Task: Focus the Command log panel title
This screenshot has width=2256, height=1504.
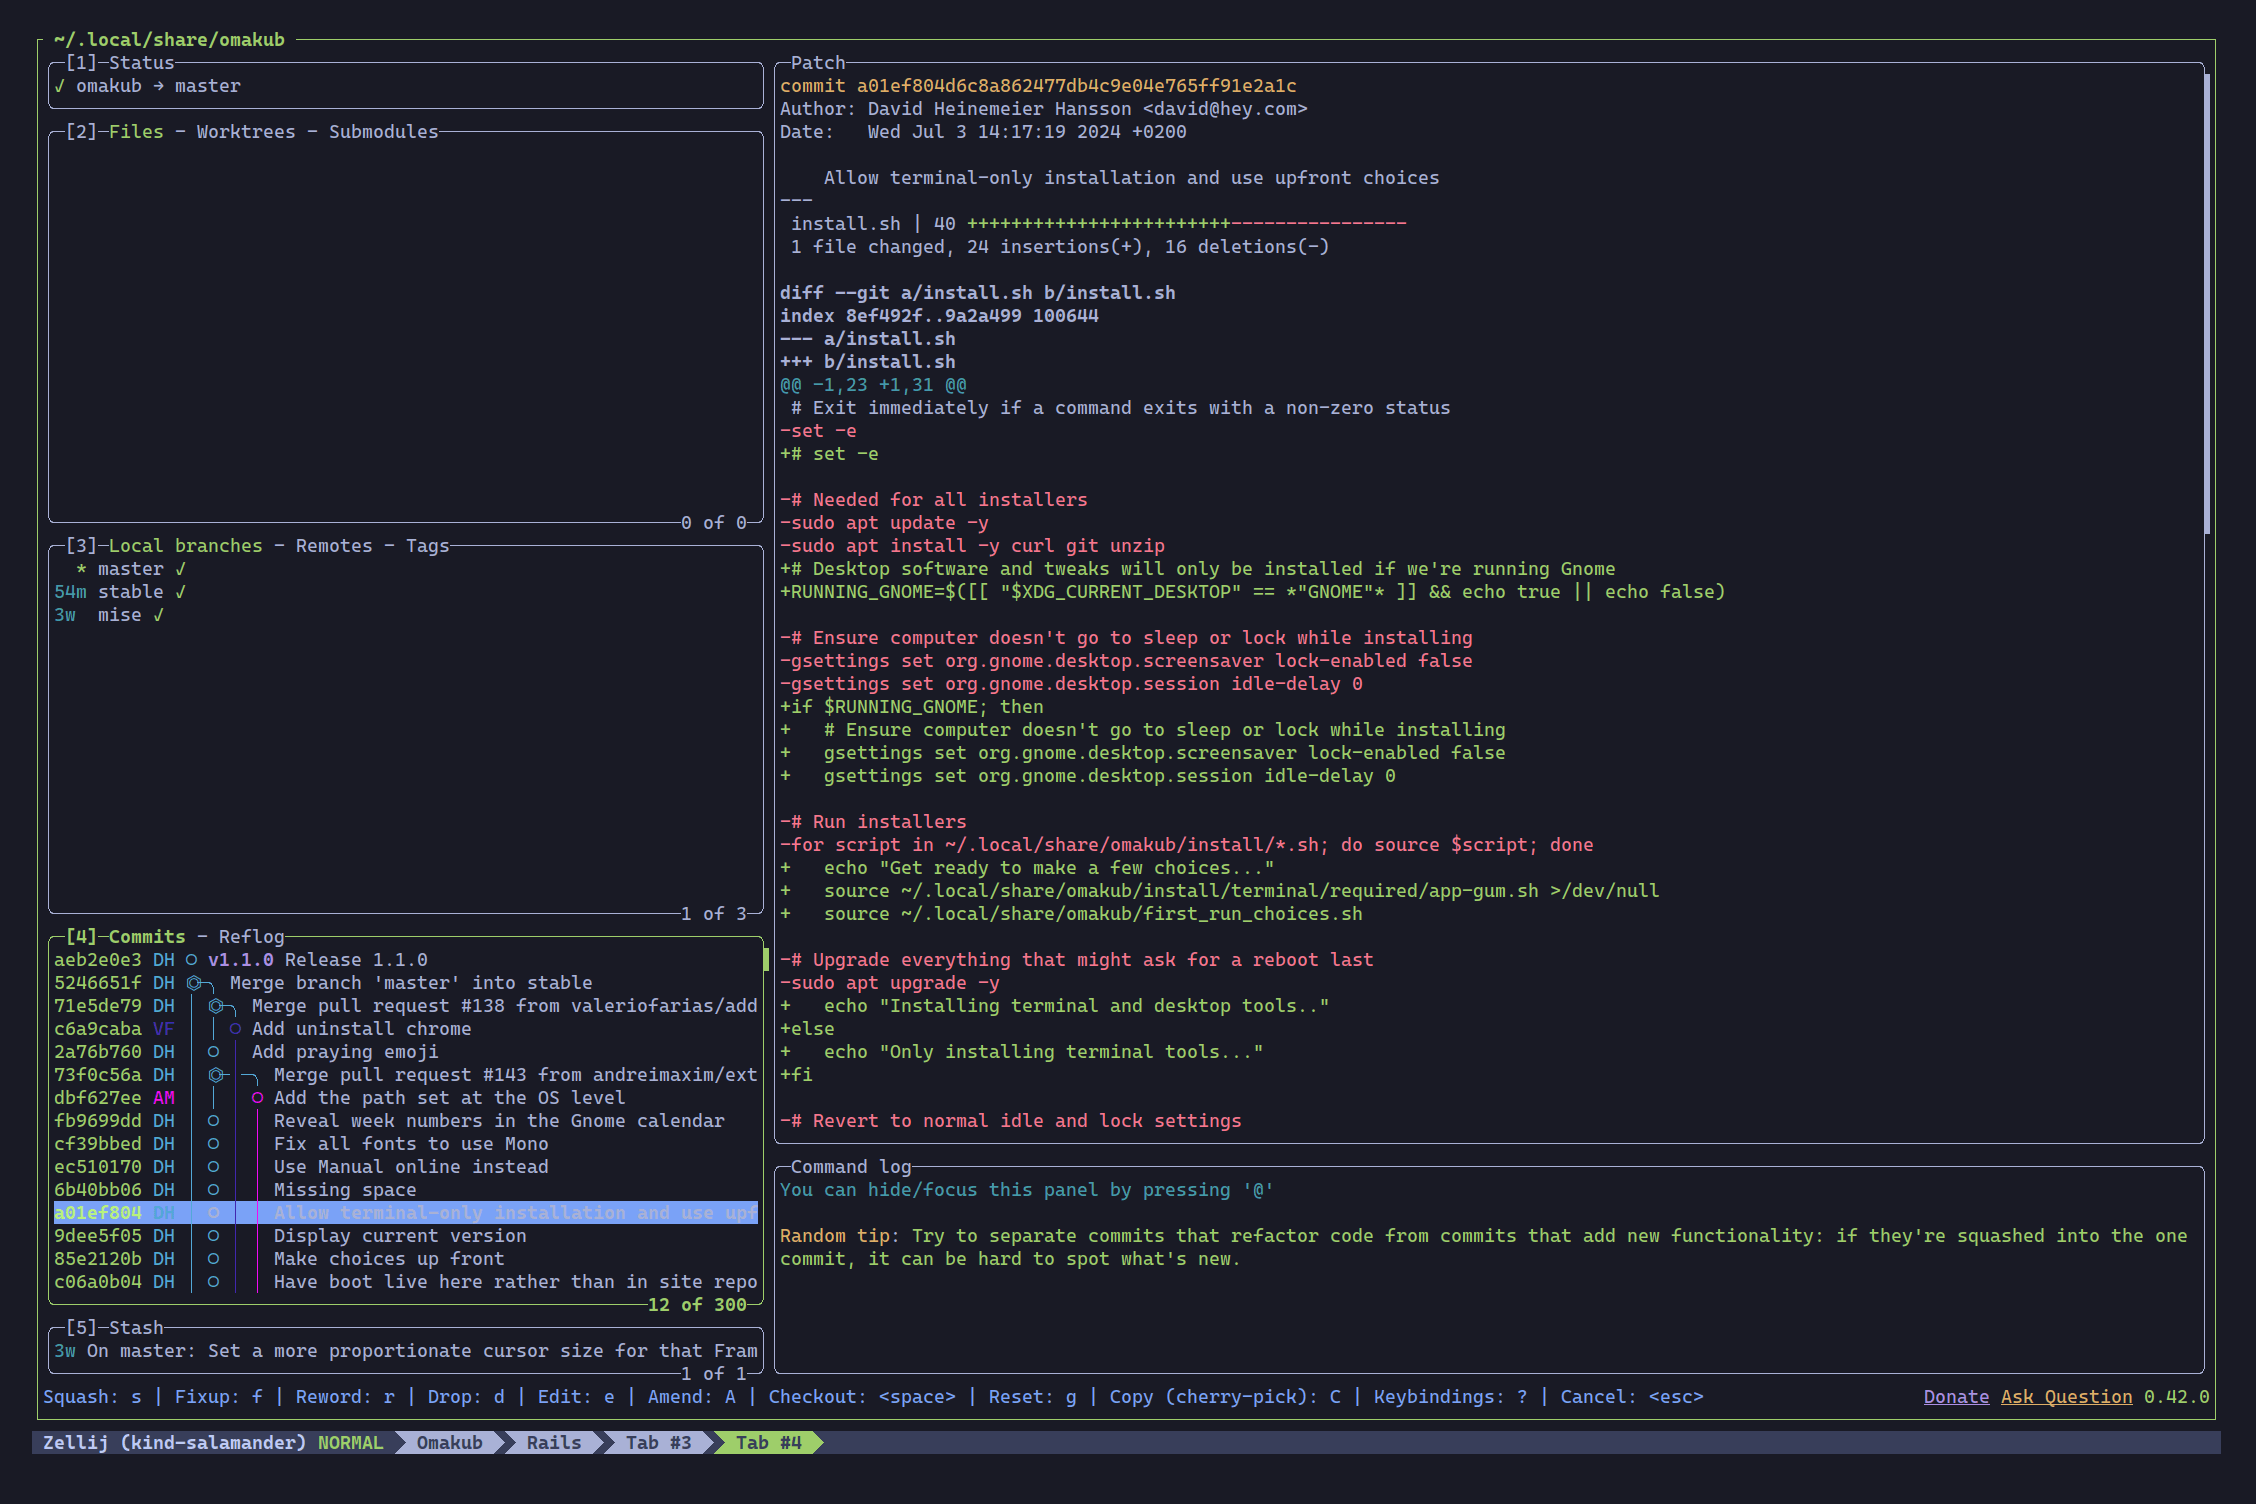Action: click(x=851, y=1167)
